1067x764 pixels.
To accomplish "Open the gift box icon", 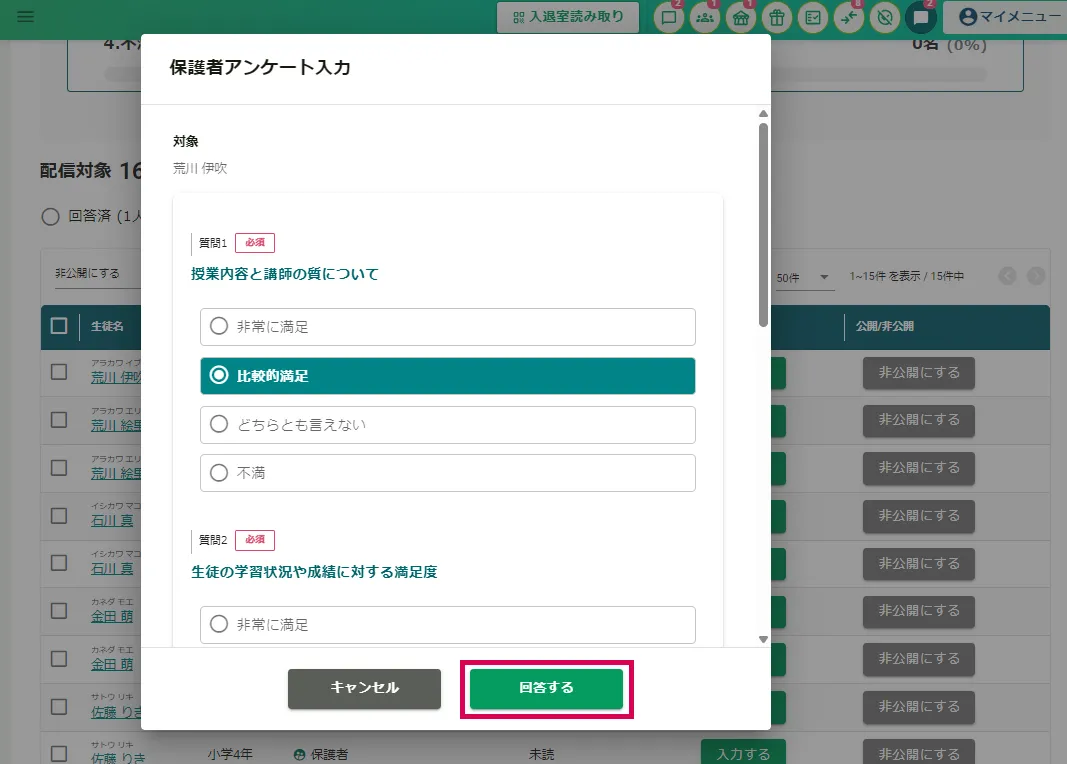I will pyautogui.click(x=776, y=17).
